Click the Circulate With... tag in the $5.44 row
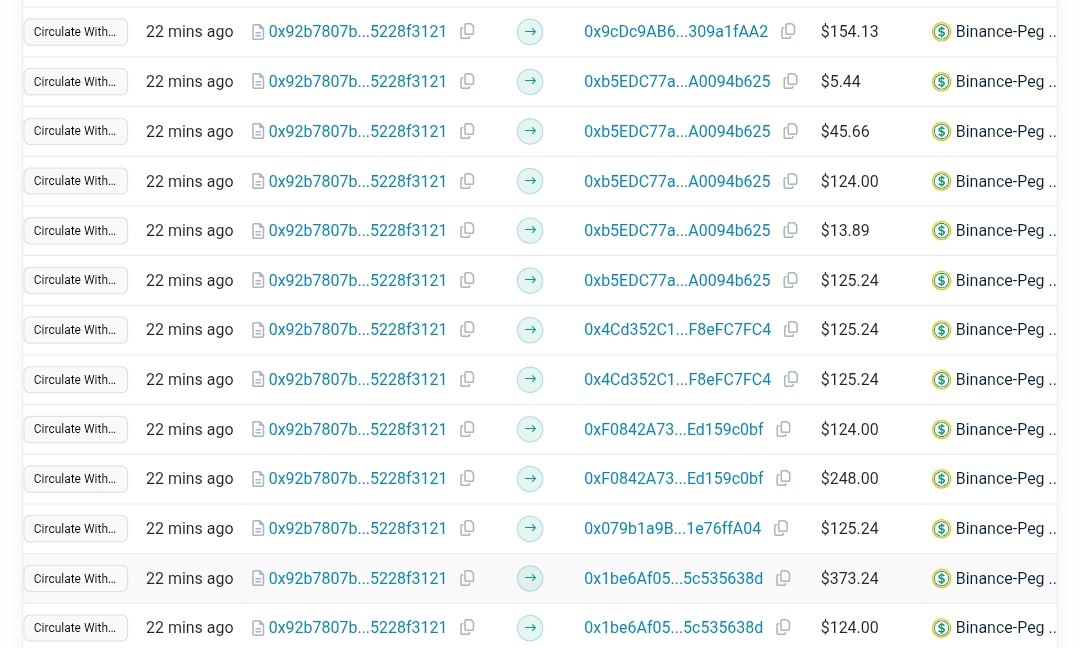 pos(75,81)
